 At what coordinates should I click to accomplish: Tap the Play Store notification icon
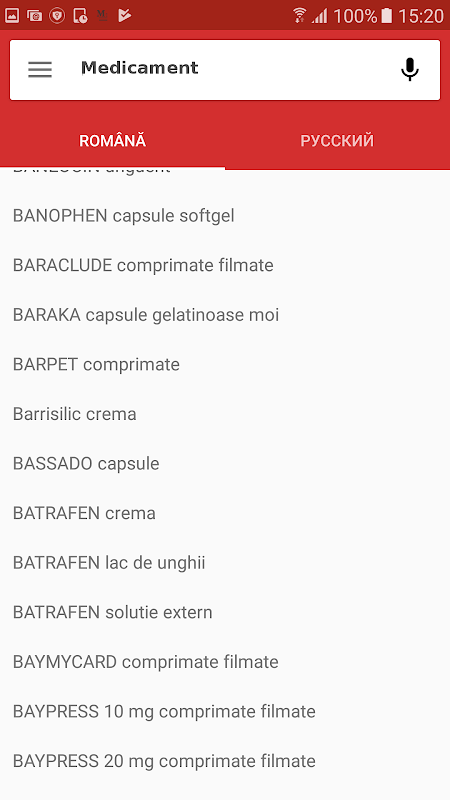click(x=125, y=15)
